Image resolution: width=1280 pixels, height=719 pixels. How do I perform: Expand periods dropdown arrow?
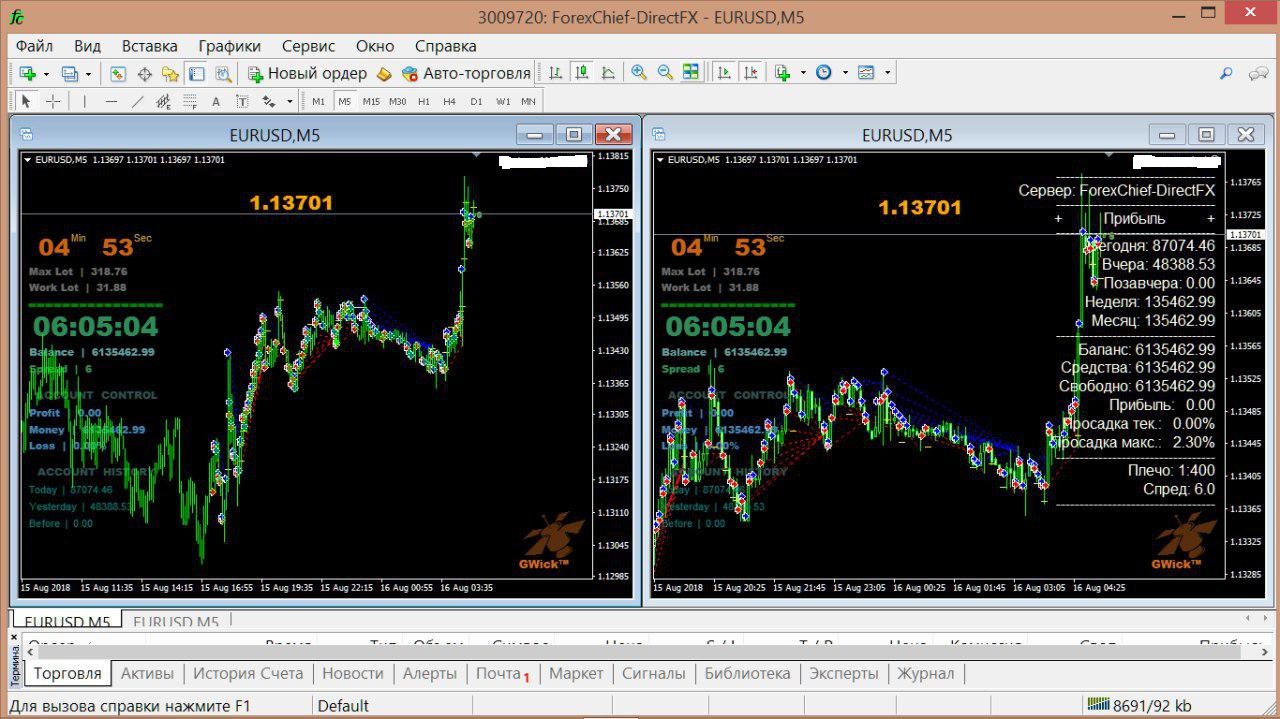(845, 73)
